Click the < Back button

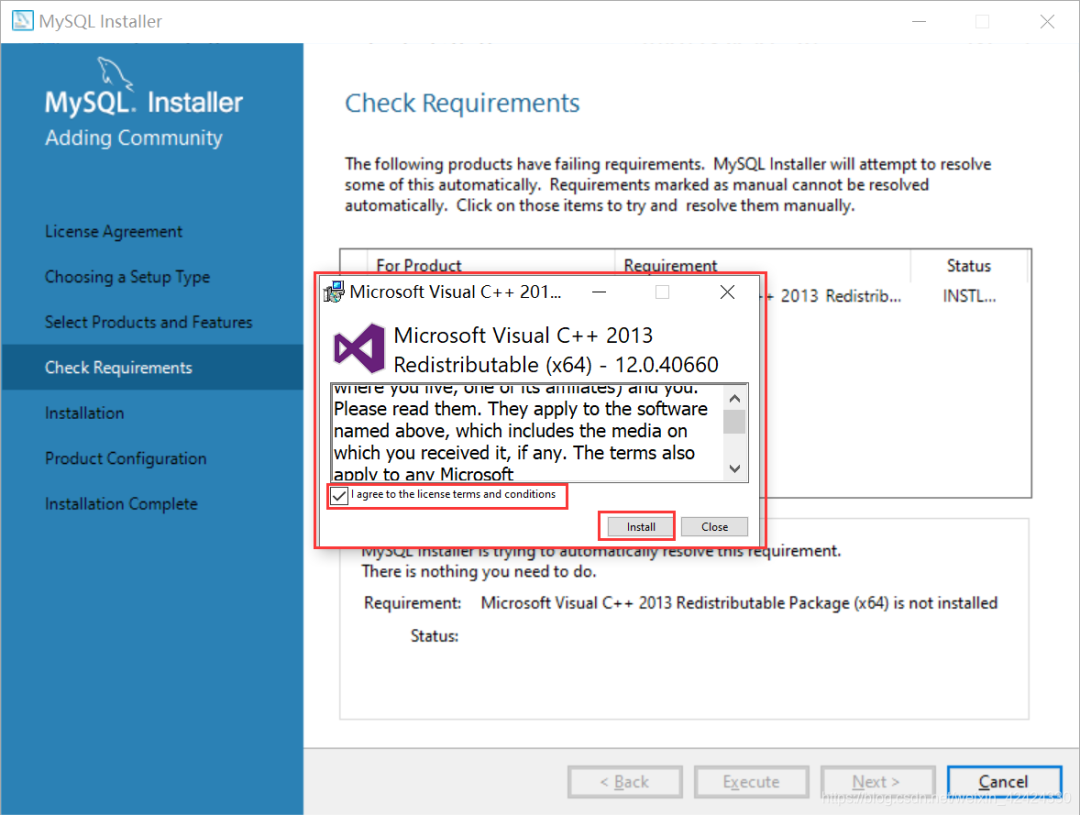(625, 782)
